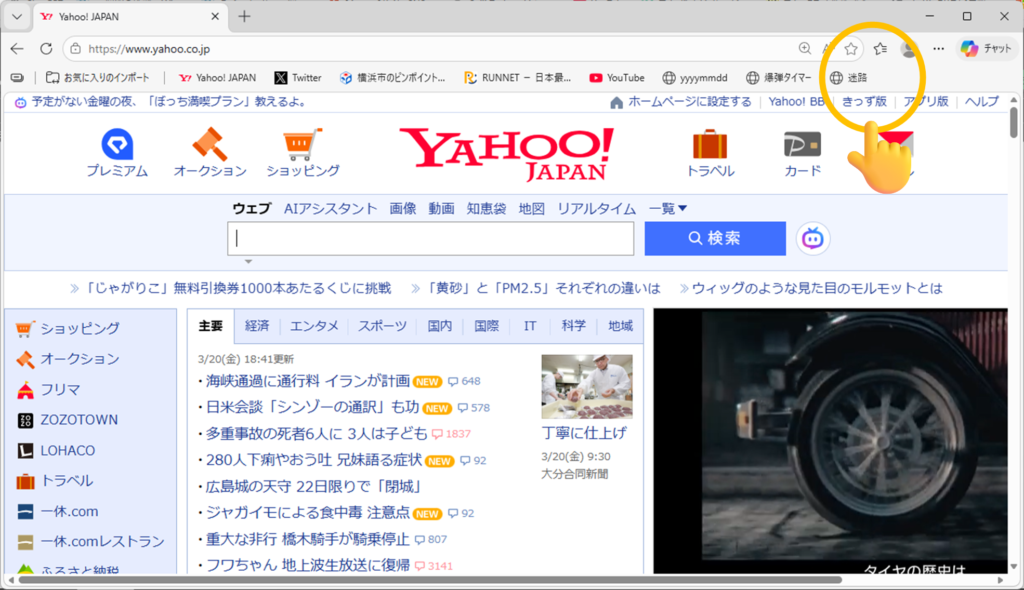Open the browser tab list chevron
Viewport: 1024px width, 590px height.
tap(16, 17)
